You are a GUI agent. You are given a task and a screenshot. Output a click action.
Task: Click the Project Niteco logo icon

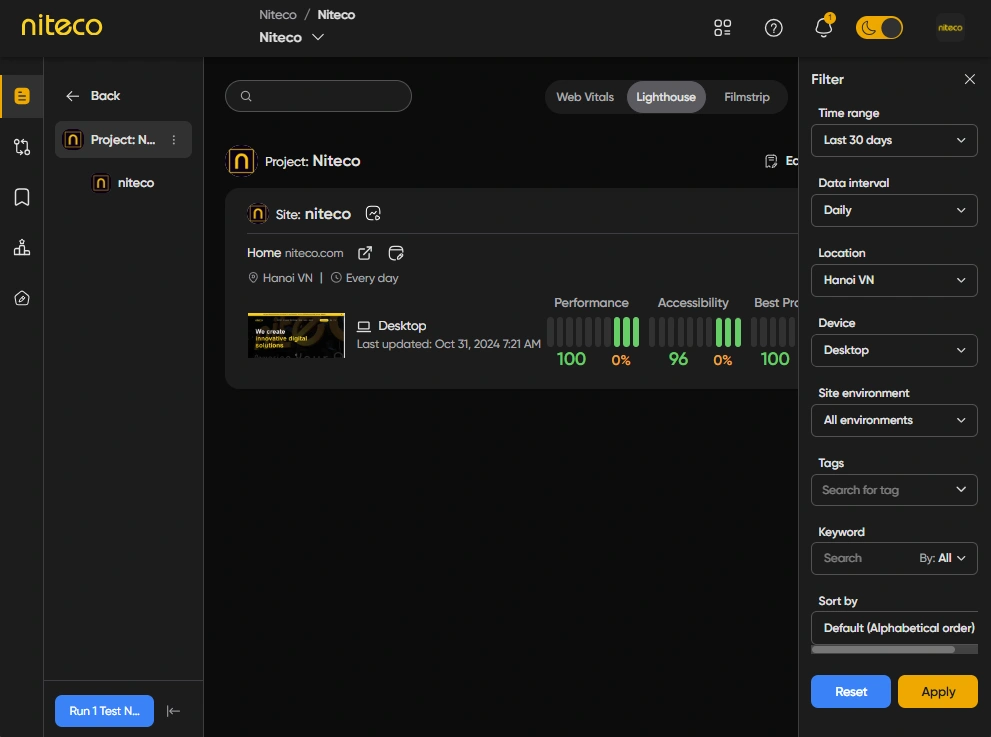(x=241, y=161)
